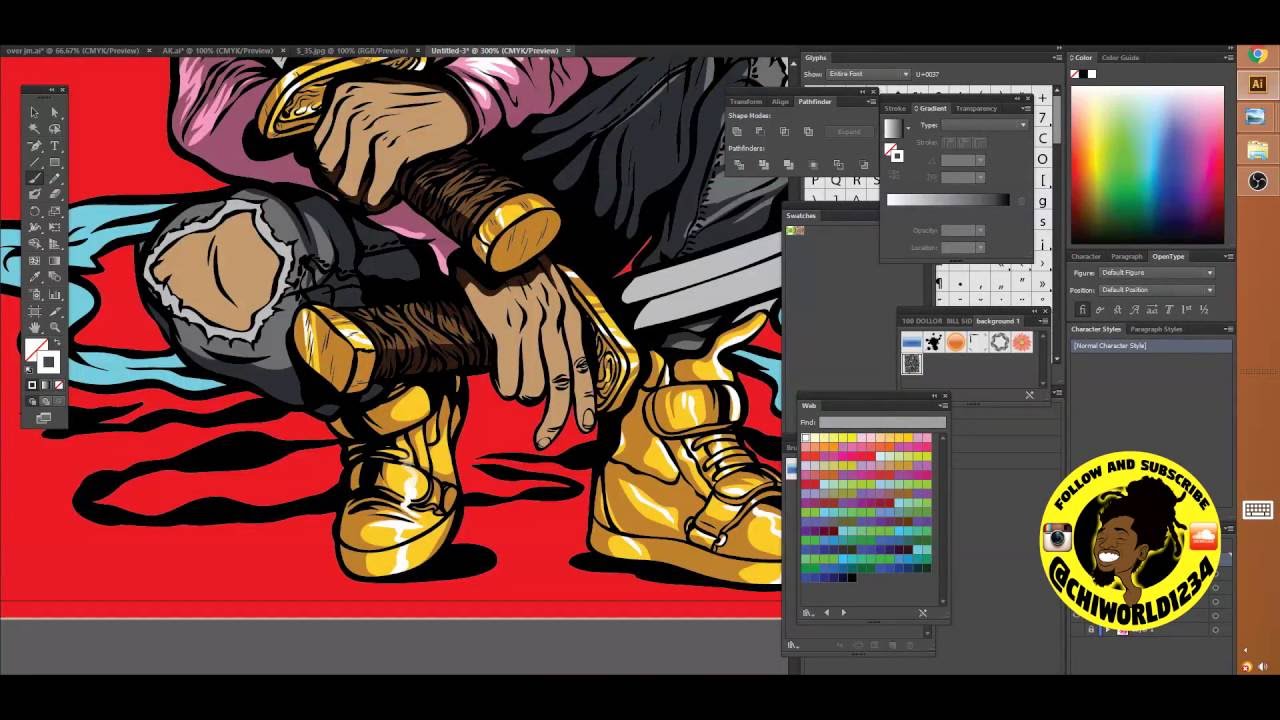1280x720 pixels.
Task: Open the Figure Default Figure dropdown
Action: (x=1157, y=273)
